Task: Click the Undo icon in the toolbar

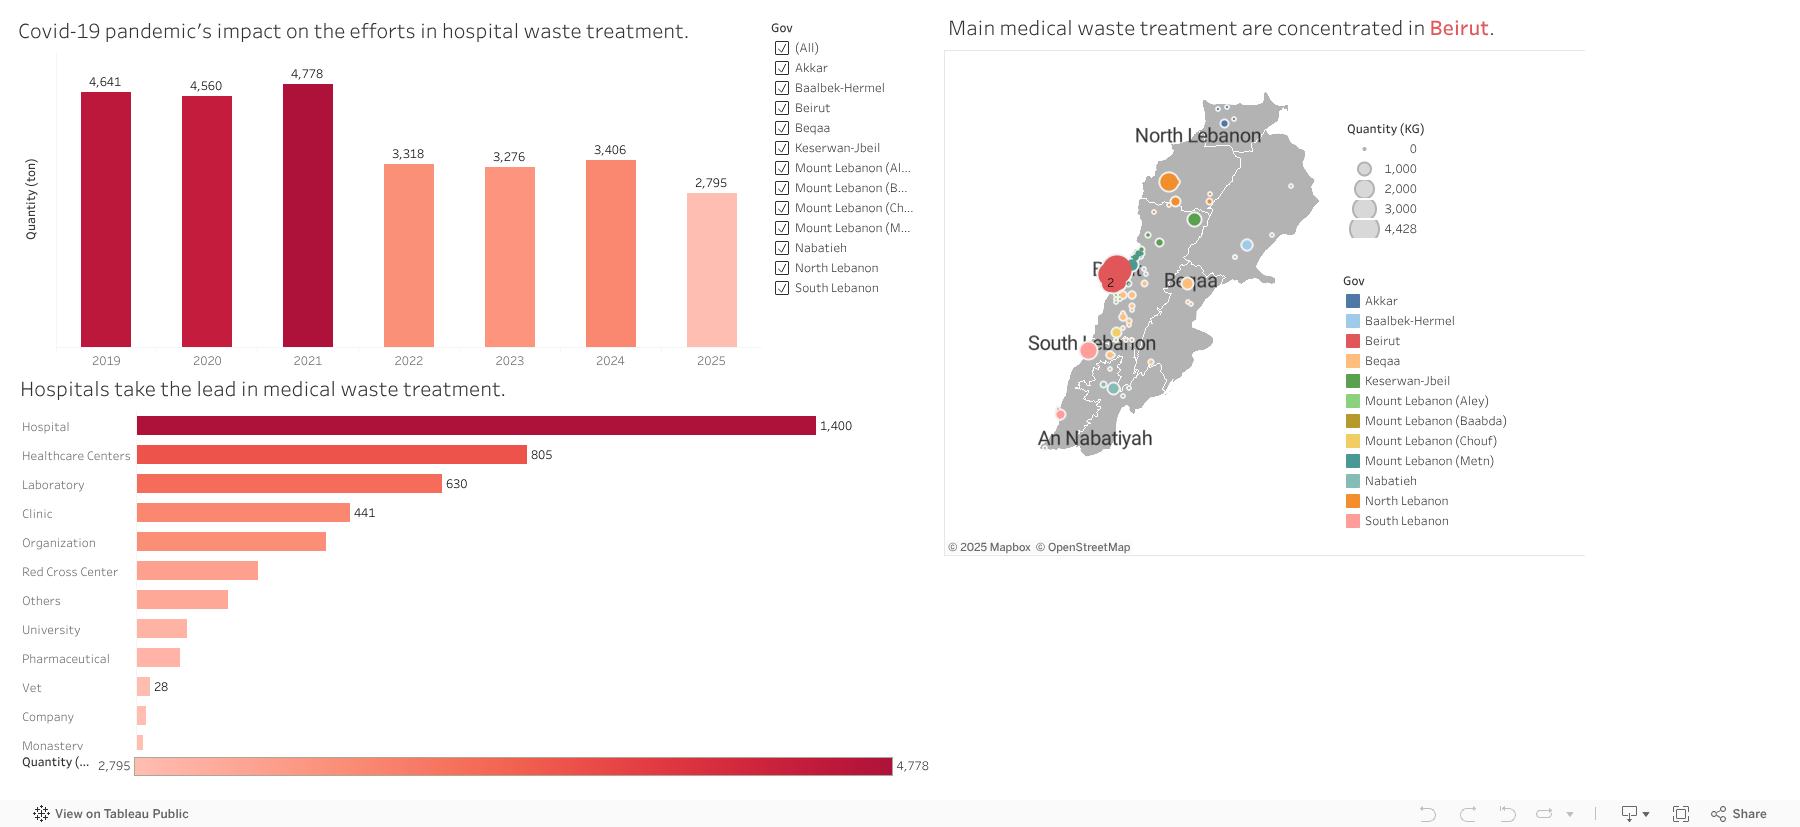Action: click(x=1428, y=813)
